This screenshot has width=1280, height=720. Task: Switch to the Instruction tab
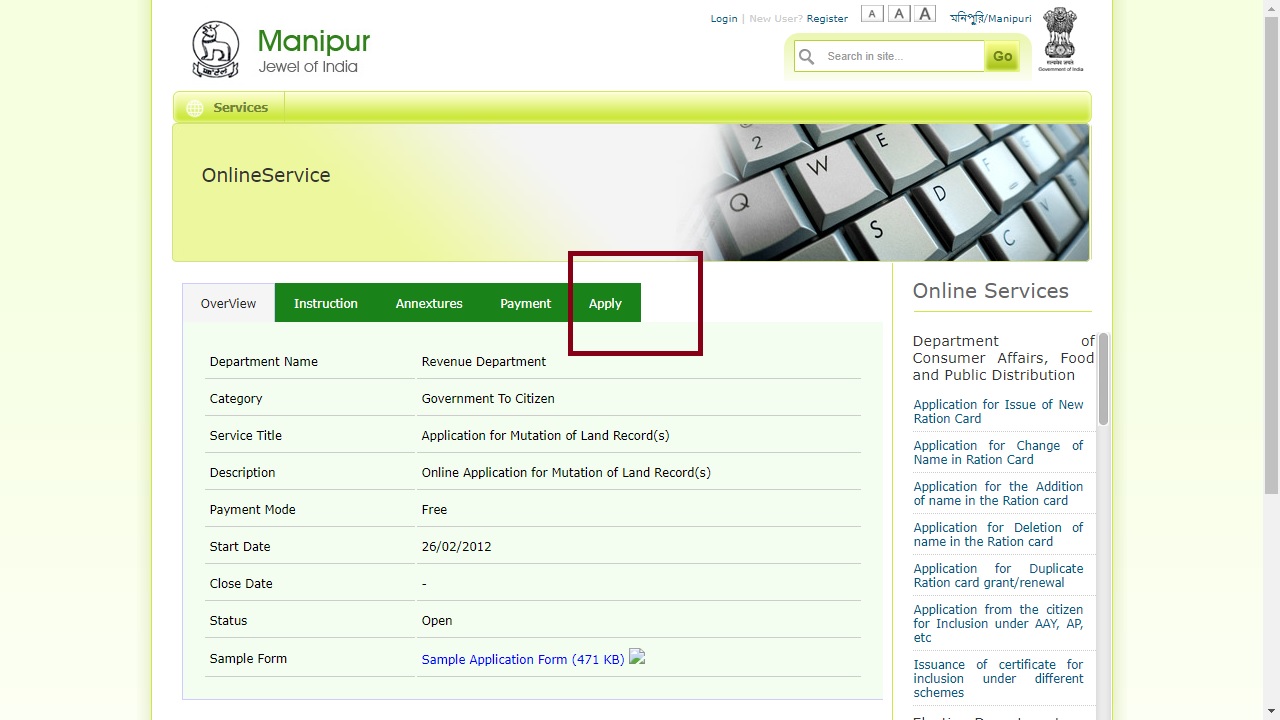click(325, 303)
